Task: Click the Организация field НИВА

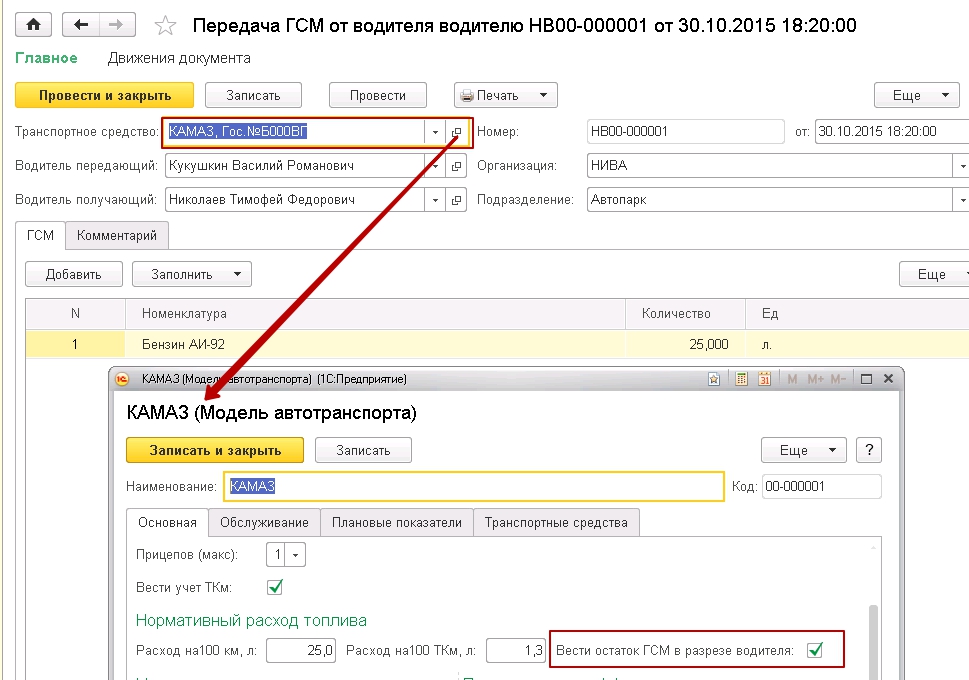Action: [x=769, y=166]
